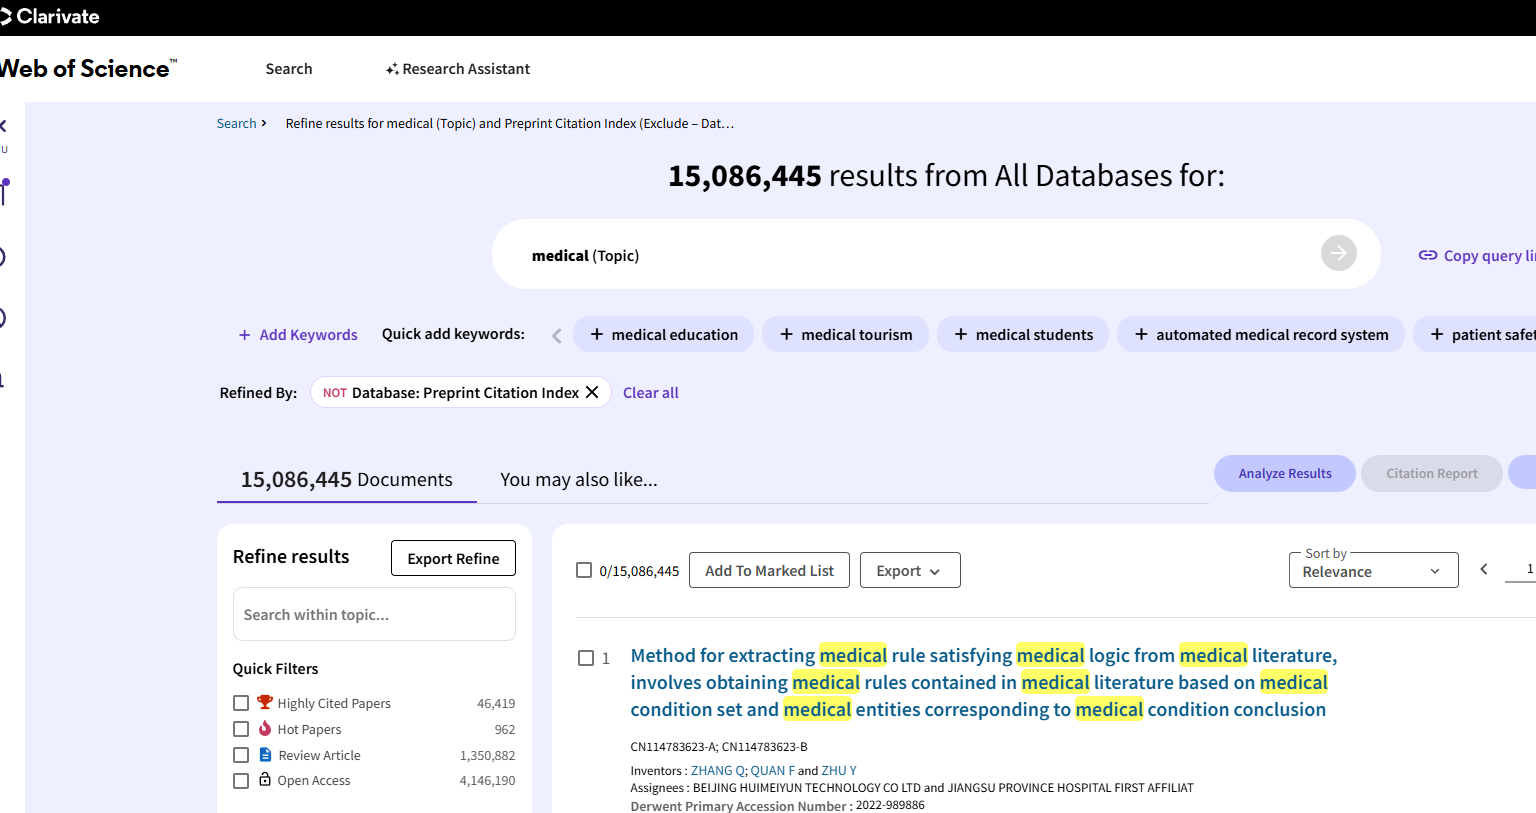Select the Research Assistant sparkle icon

[392, 68]
